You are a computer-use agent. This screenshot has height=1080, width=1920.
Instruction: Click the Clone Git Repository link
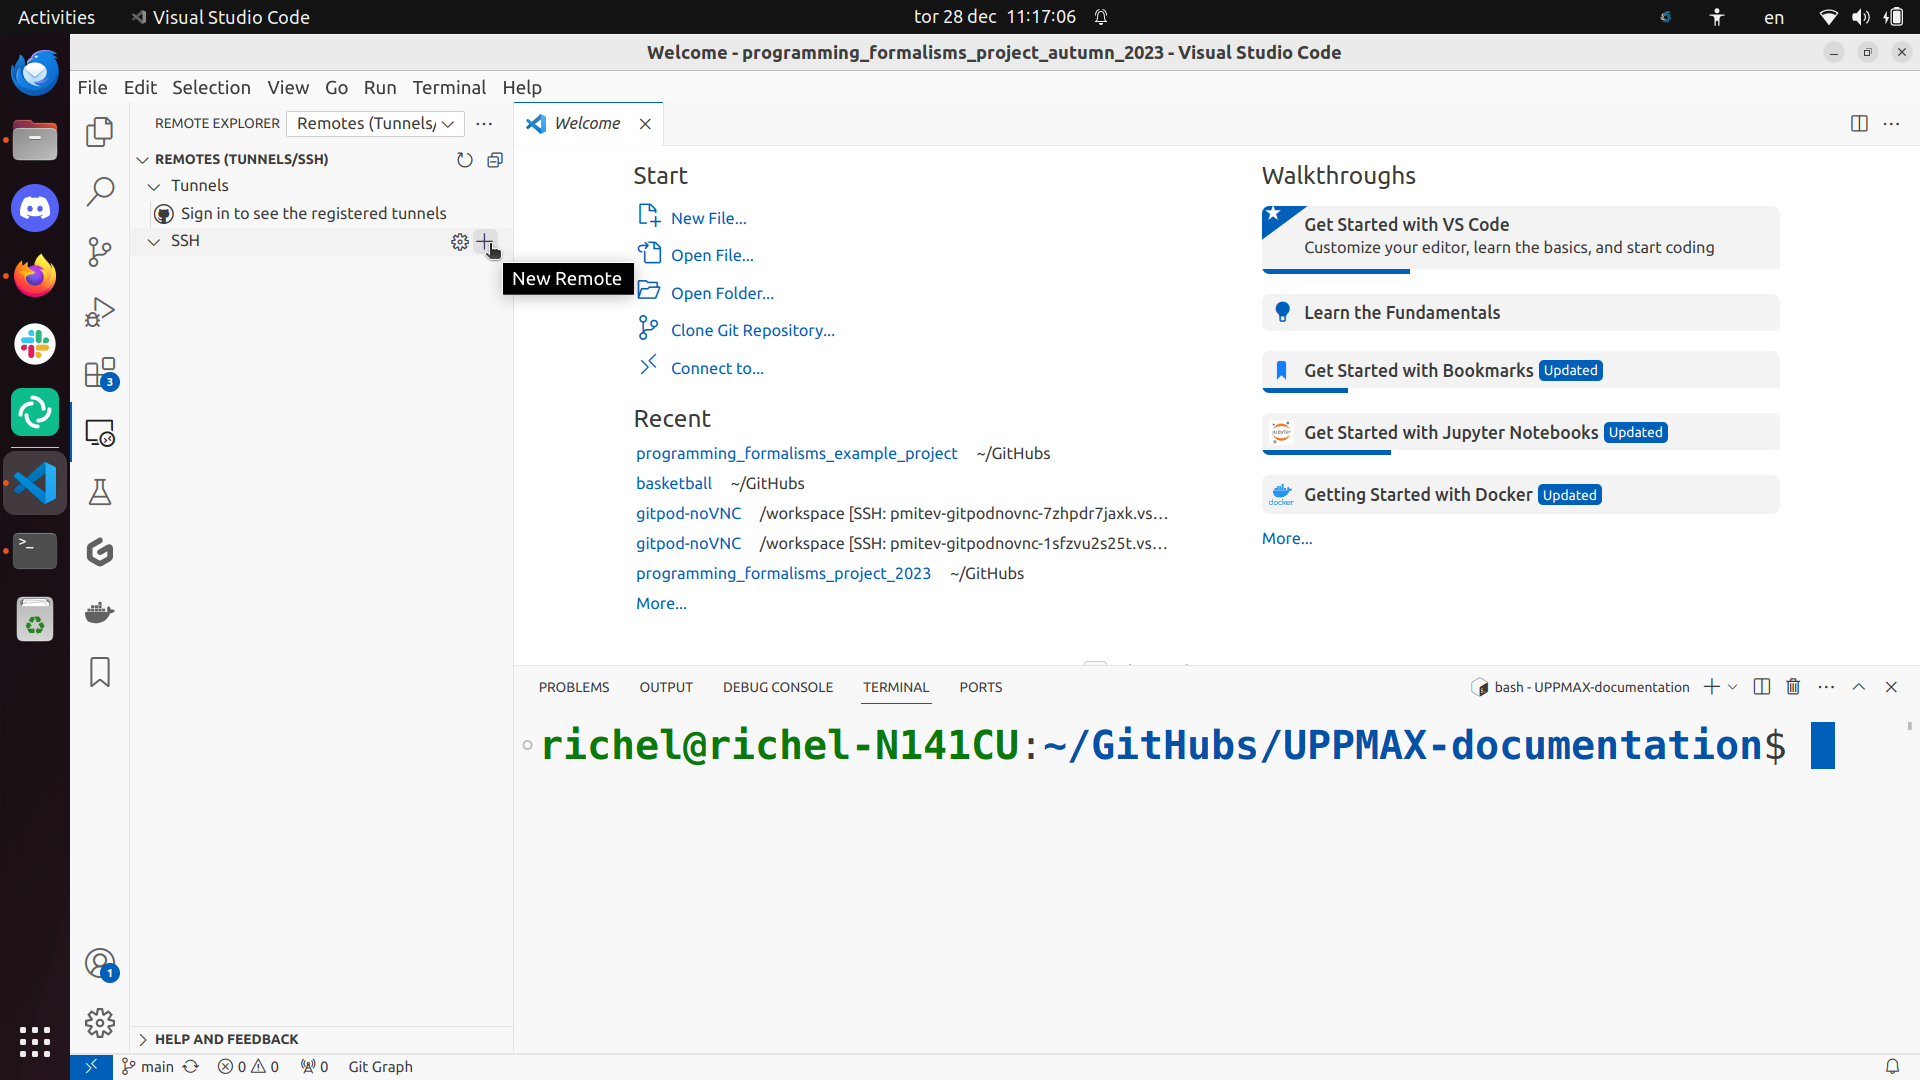[x=752, y=329]
